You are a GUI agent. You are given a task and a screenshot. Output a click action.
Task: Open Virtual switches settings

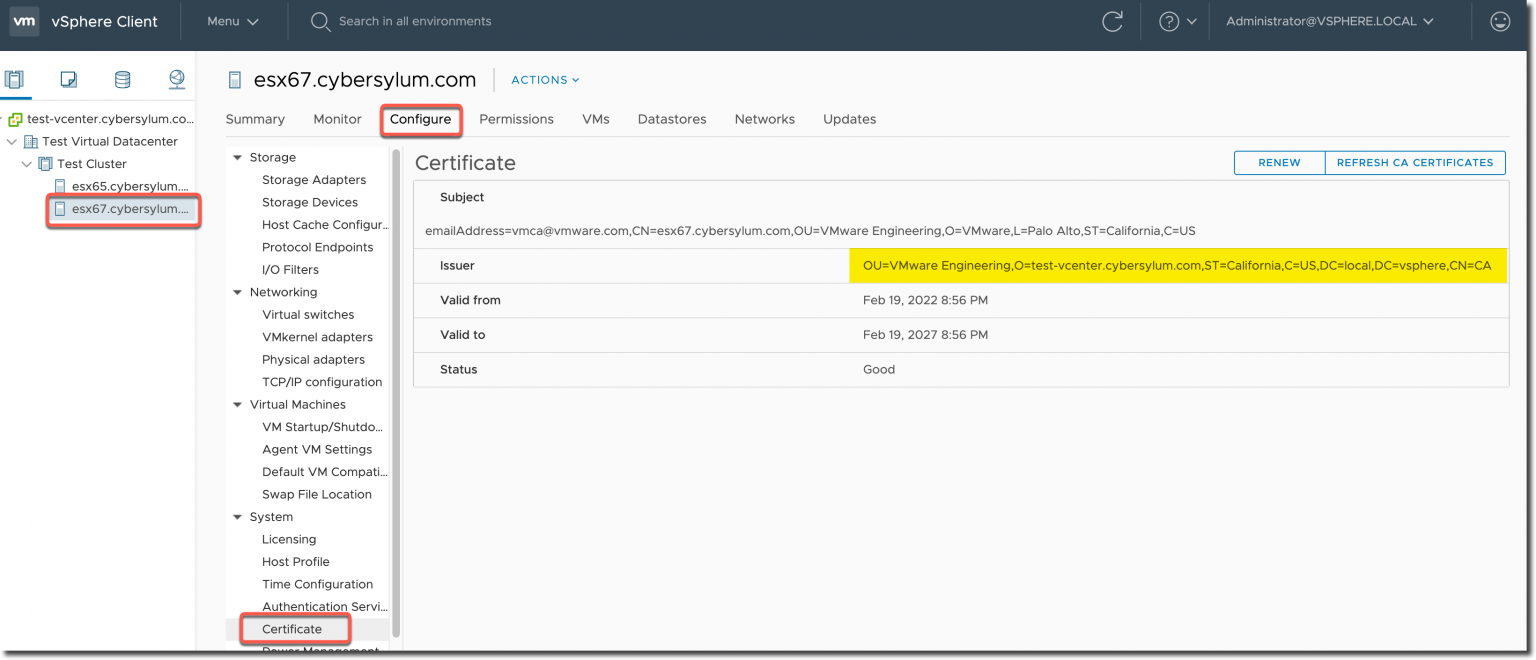pos(308,315)
